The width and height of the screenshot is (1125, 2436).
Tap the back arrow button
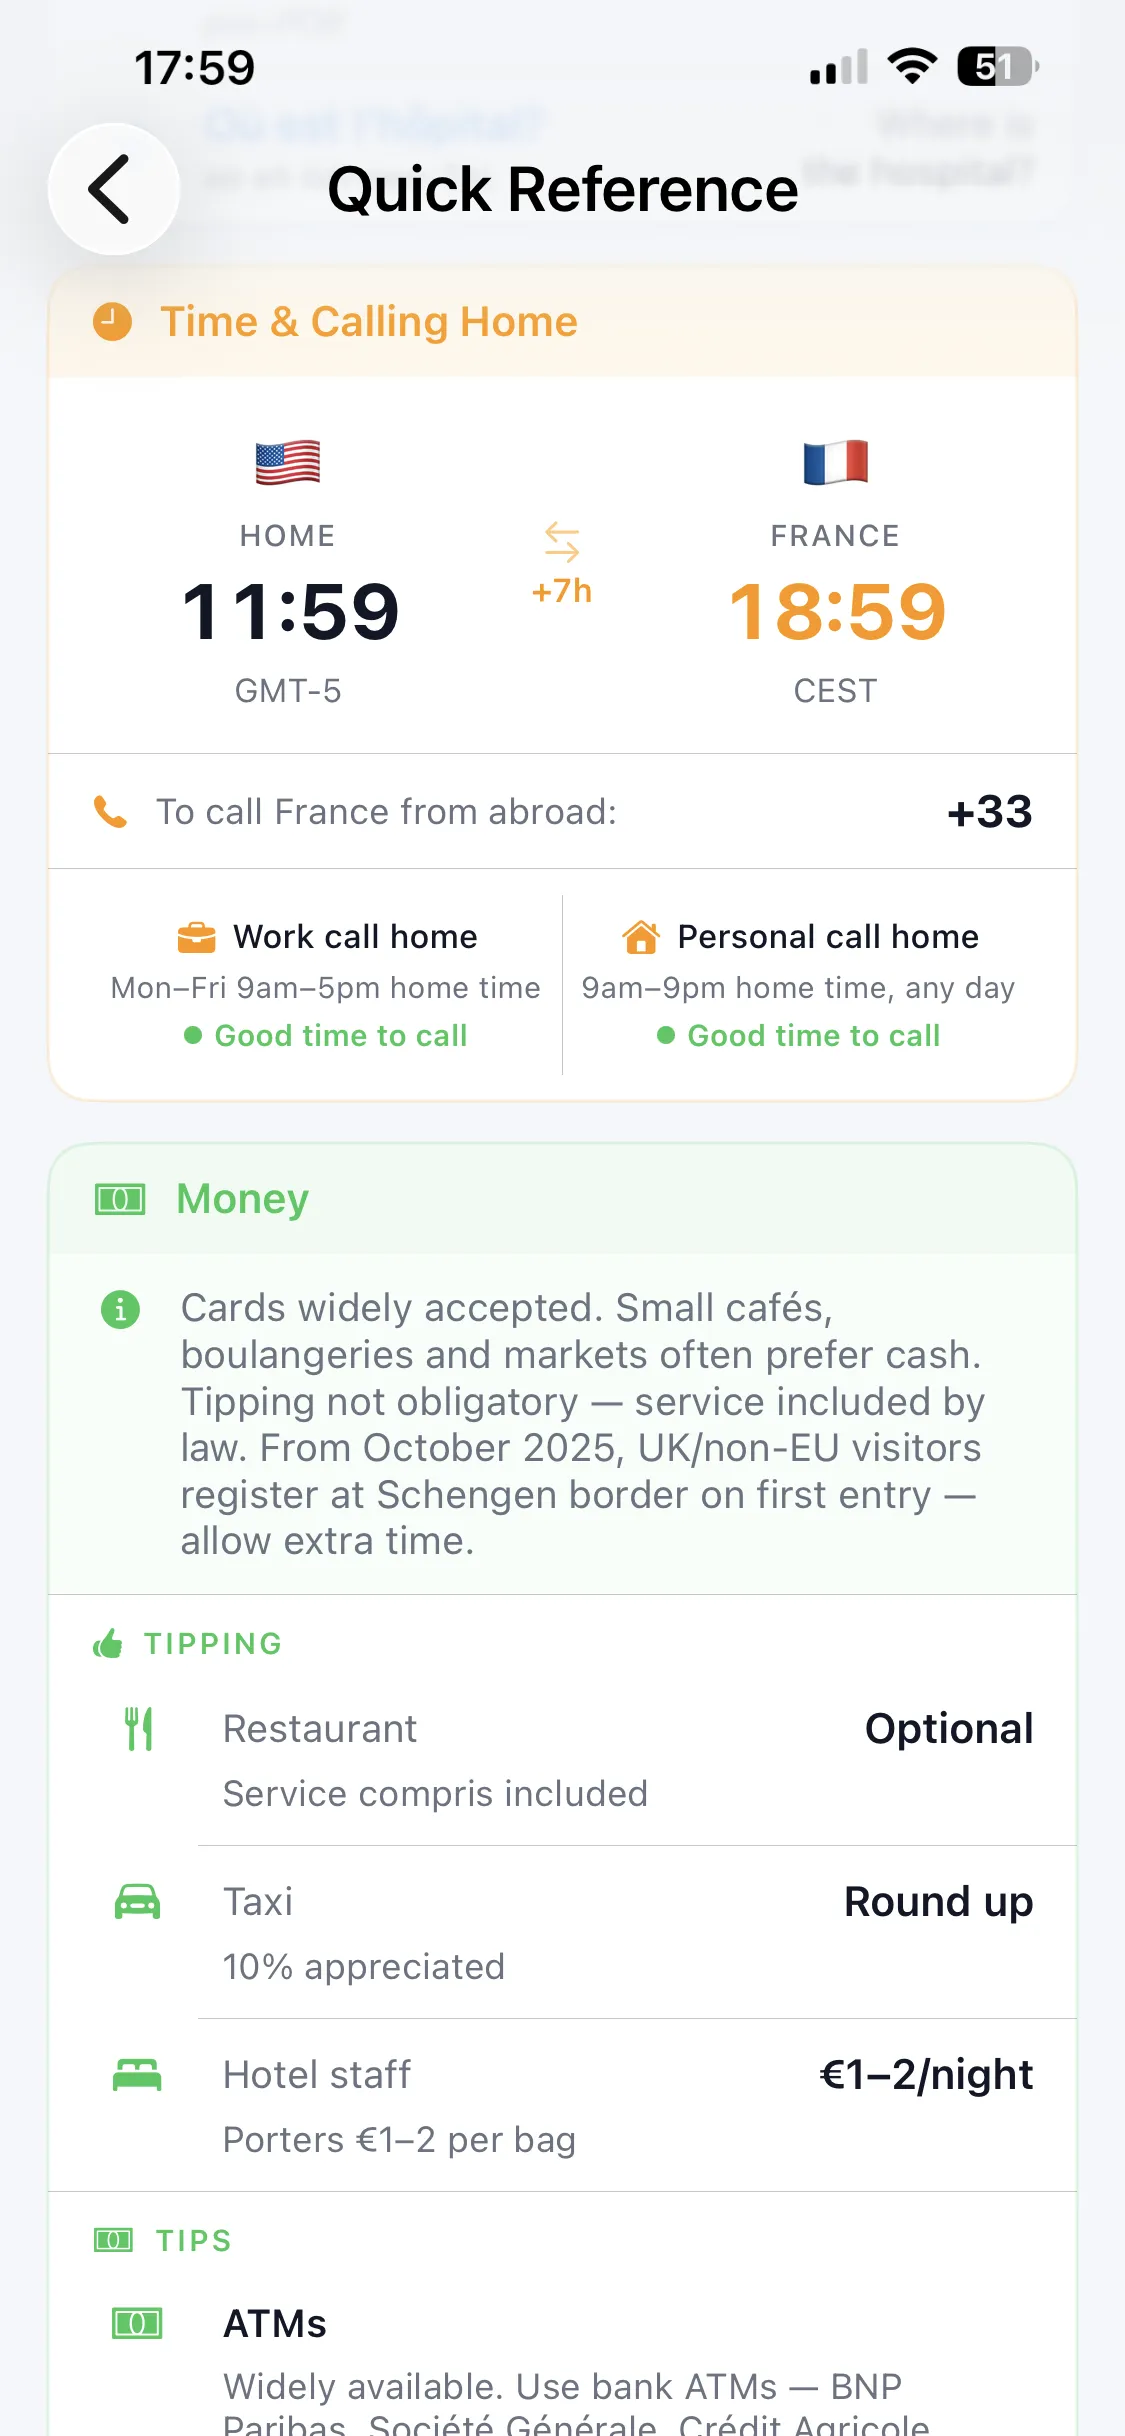click(113, 189)
